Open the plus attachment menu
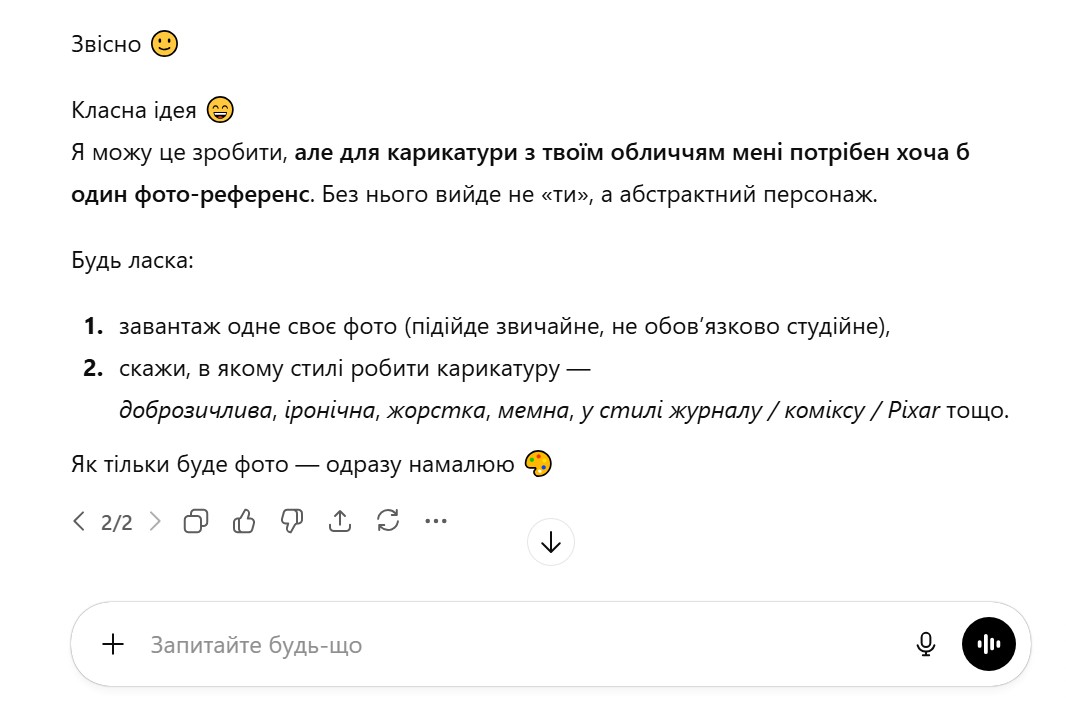 click(113, 645)
